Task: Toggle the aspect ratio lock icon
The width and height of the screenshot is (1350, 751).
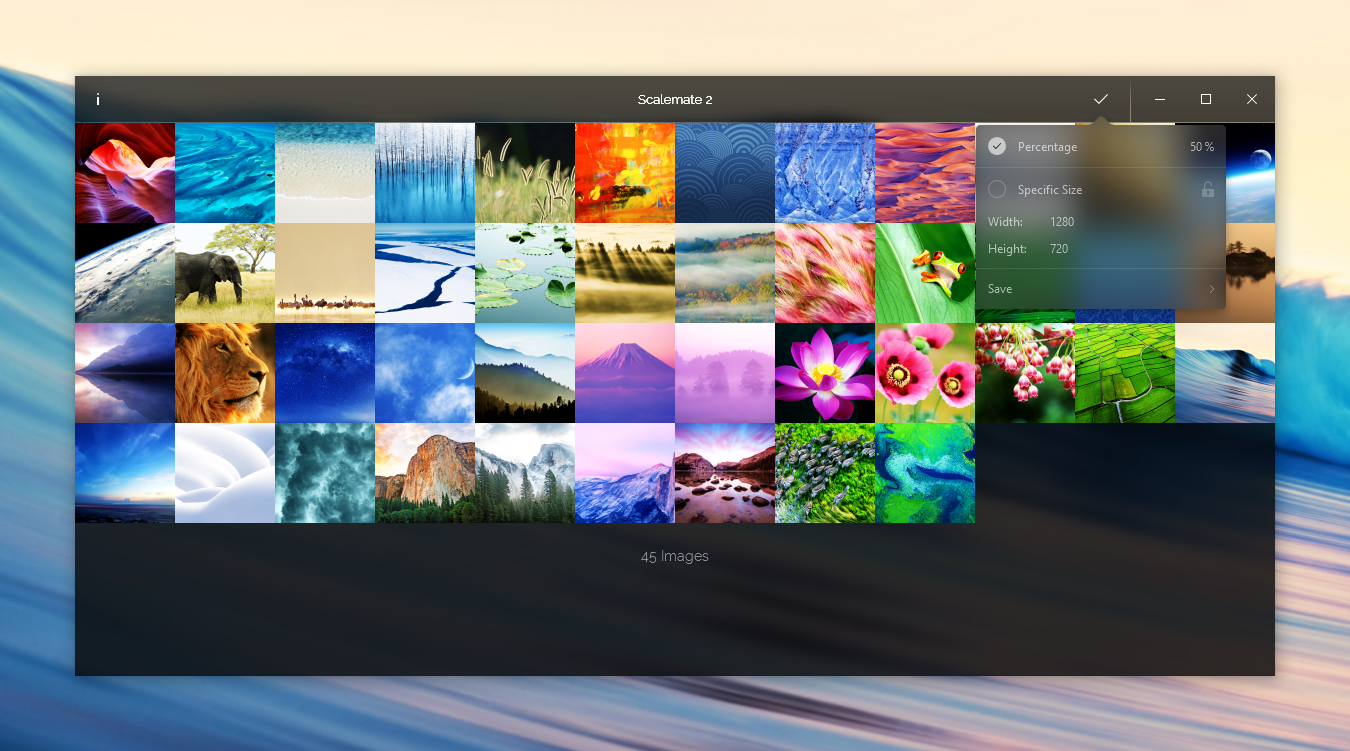Action: [1207, 189]
